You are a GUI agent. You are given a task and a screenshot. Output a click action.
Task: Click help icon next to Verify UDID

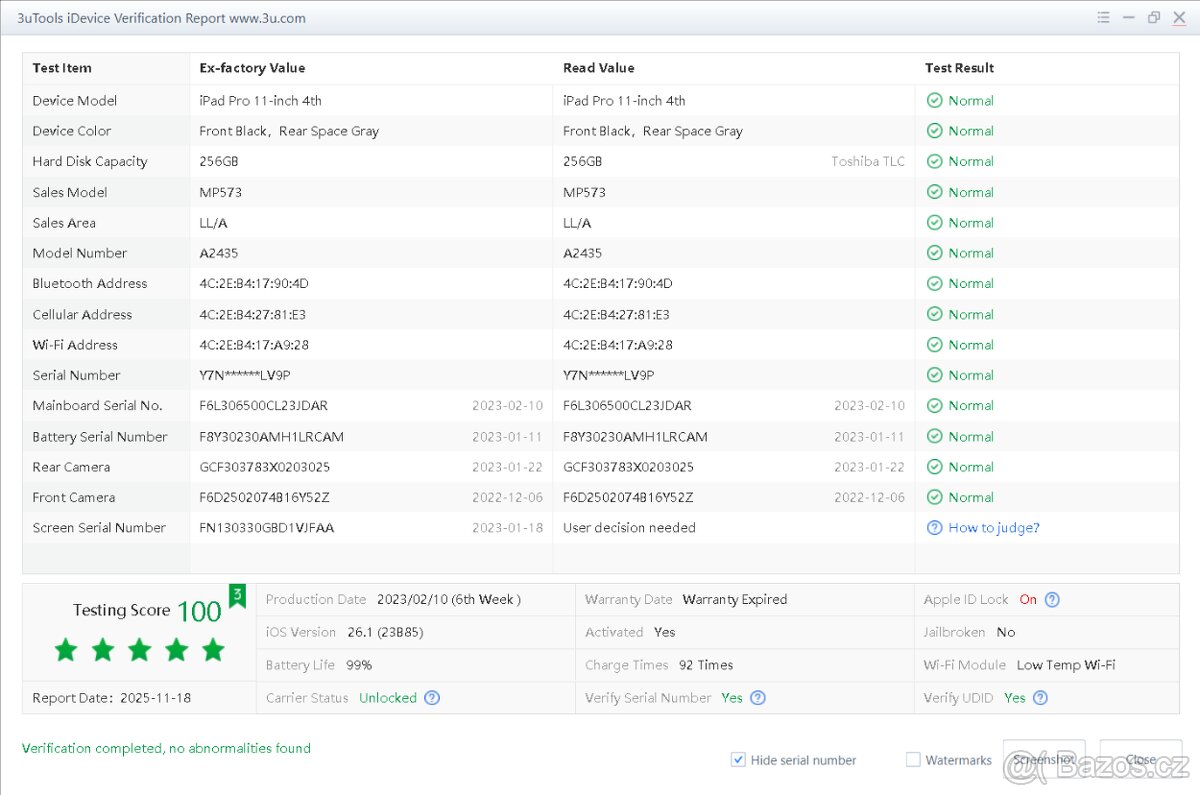1040,698
